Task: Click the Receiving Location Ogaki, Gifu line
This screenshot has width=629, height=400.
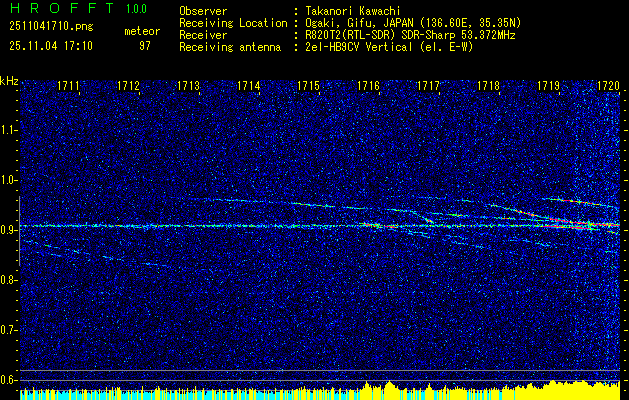Action: click(x=350, y=23)
